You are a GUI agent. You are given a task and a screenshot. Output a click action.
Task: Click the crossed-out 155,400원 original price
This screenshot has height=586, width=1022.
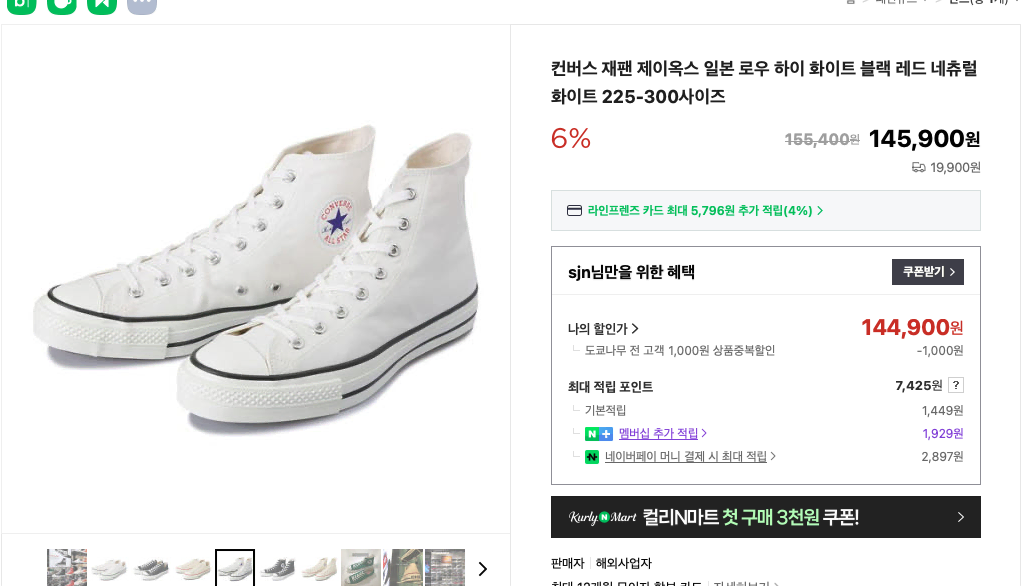(821, 139)
